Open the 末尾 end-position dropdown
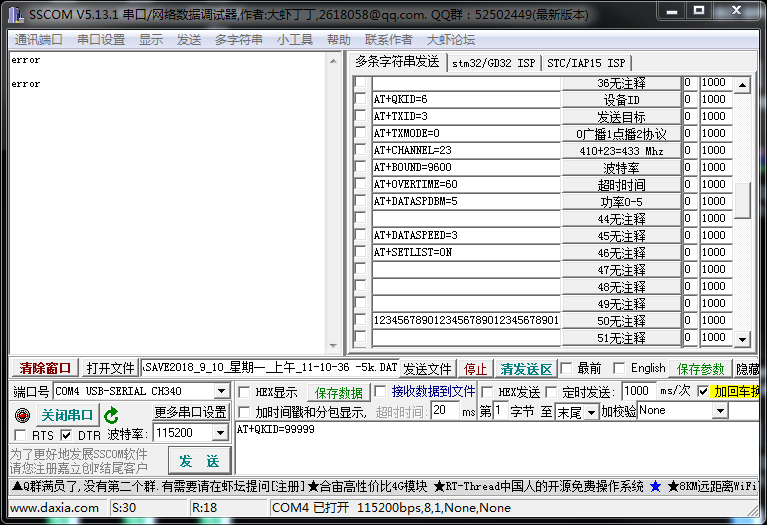The image size is (767, 525). [591, 412]
